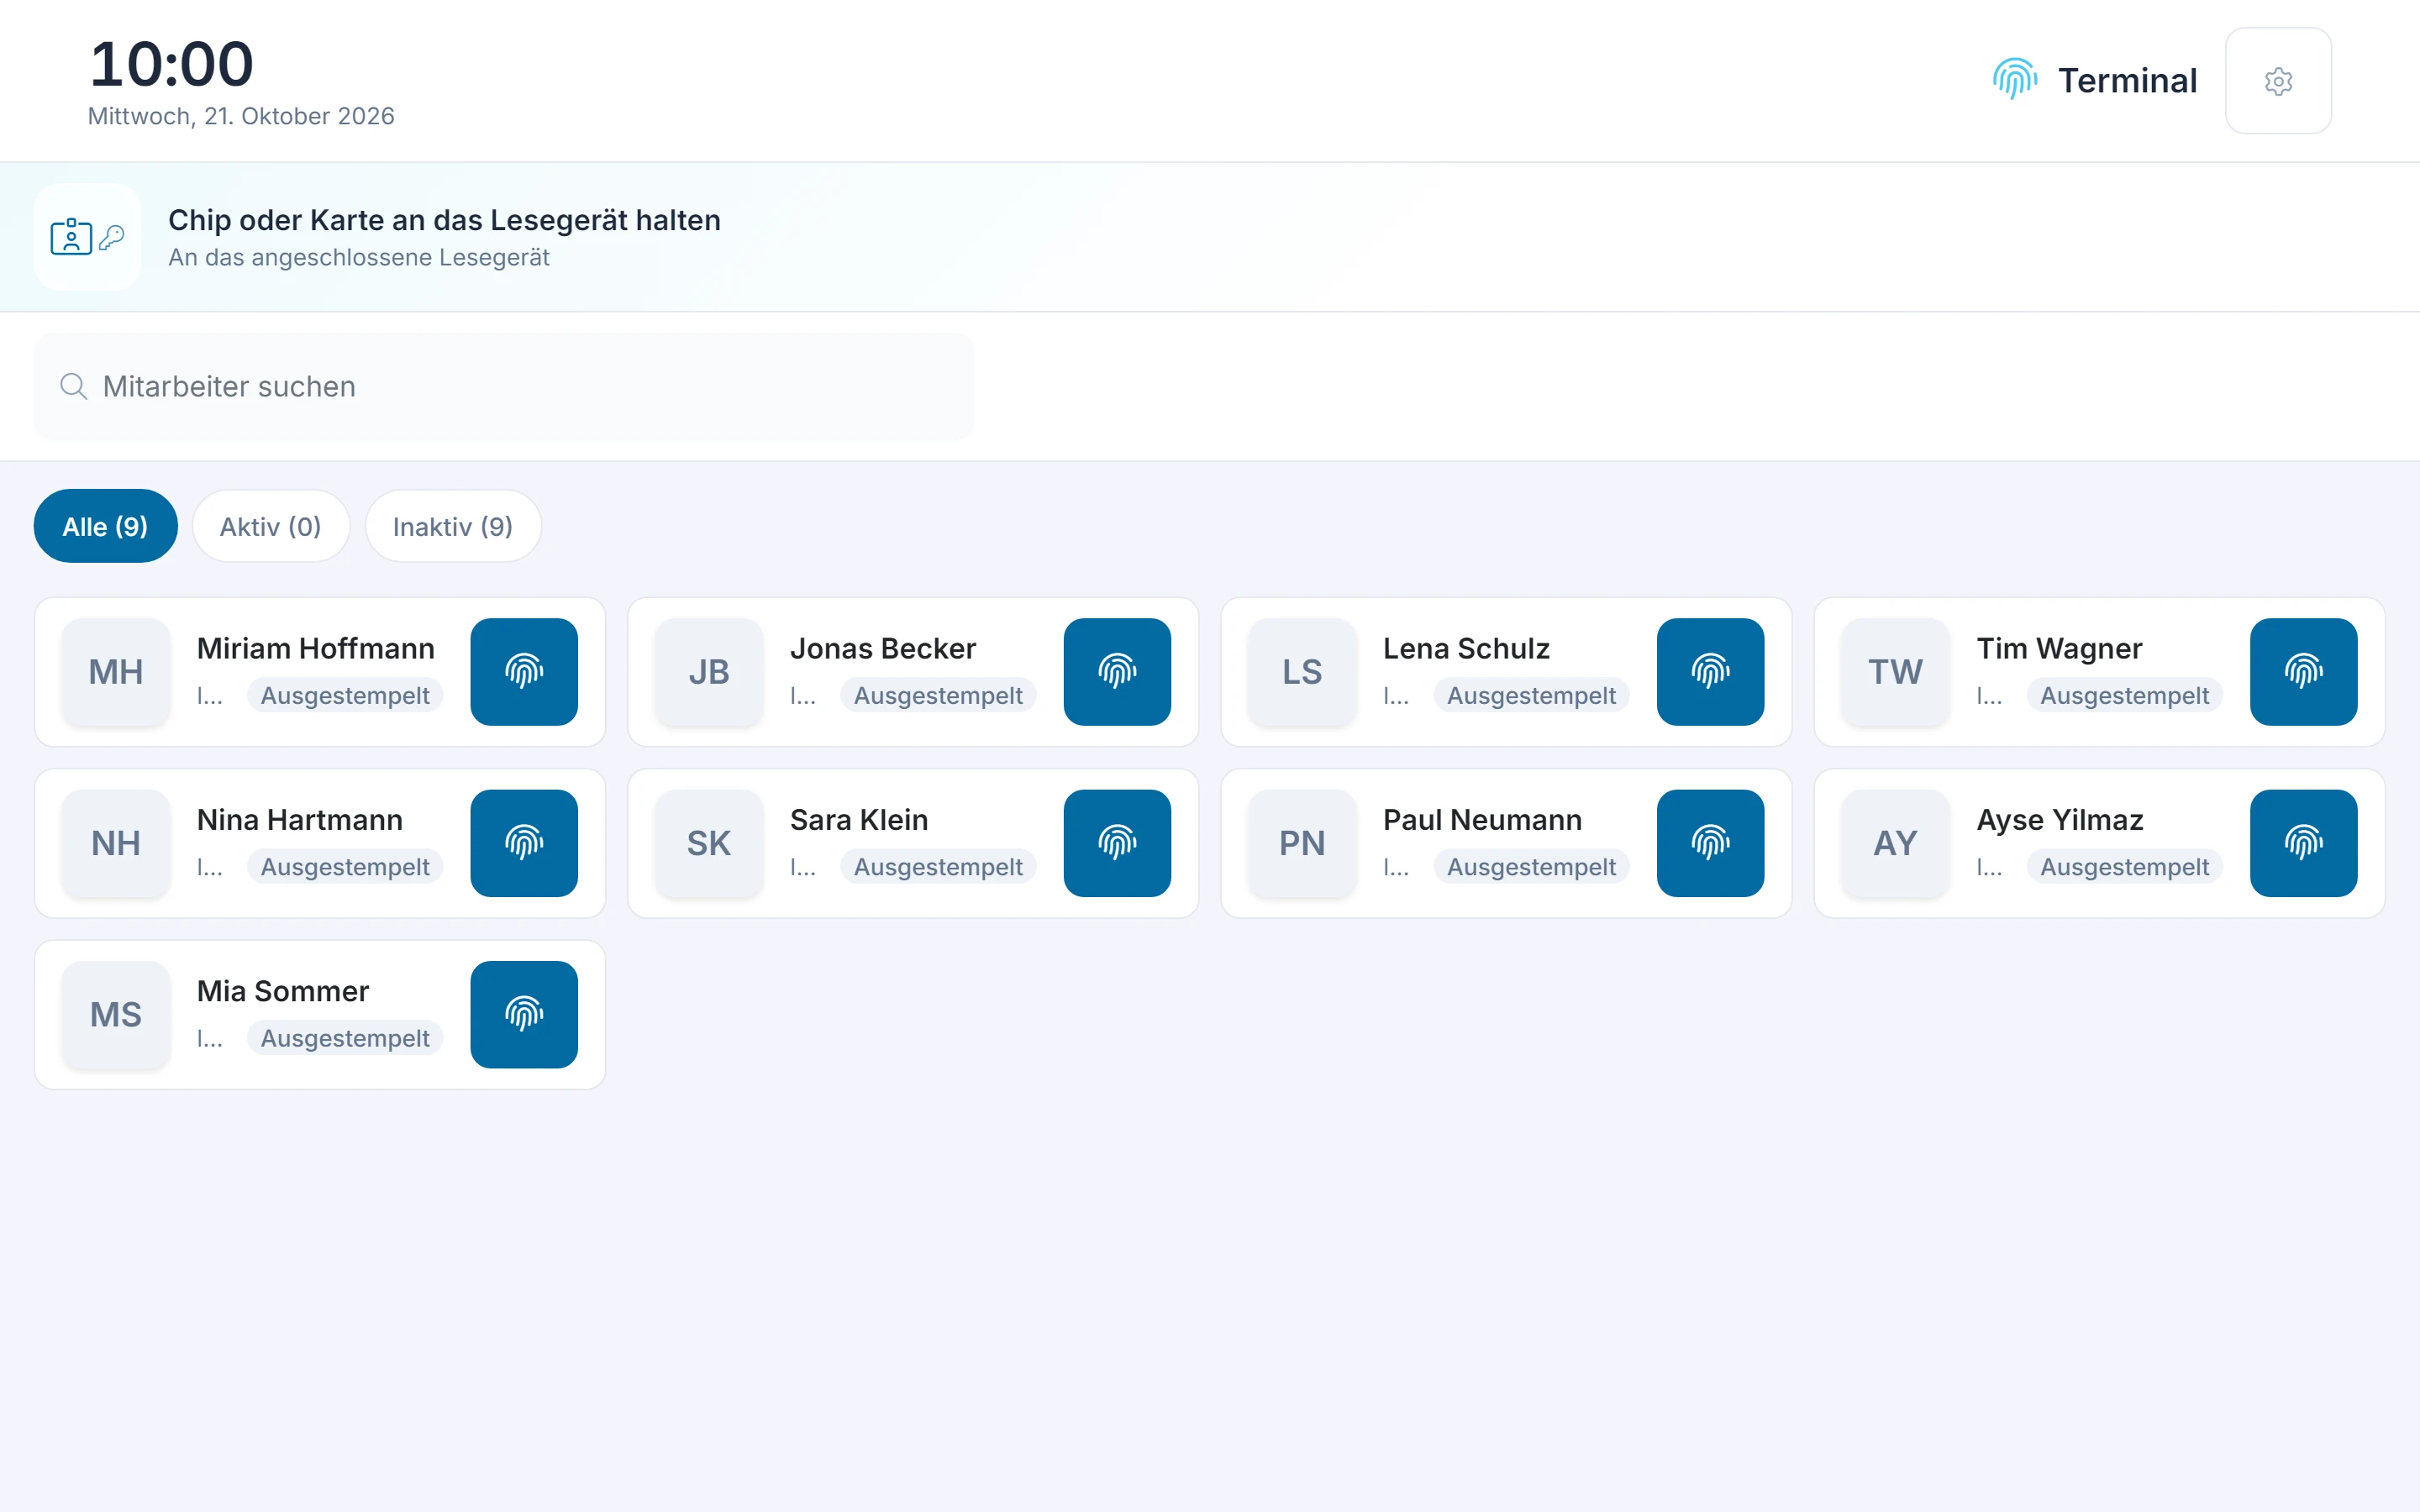2420x1512 pixels.
Task: Select the Alle (9) filter
Action: tap(105, 526)
